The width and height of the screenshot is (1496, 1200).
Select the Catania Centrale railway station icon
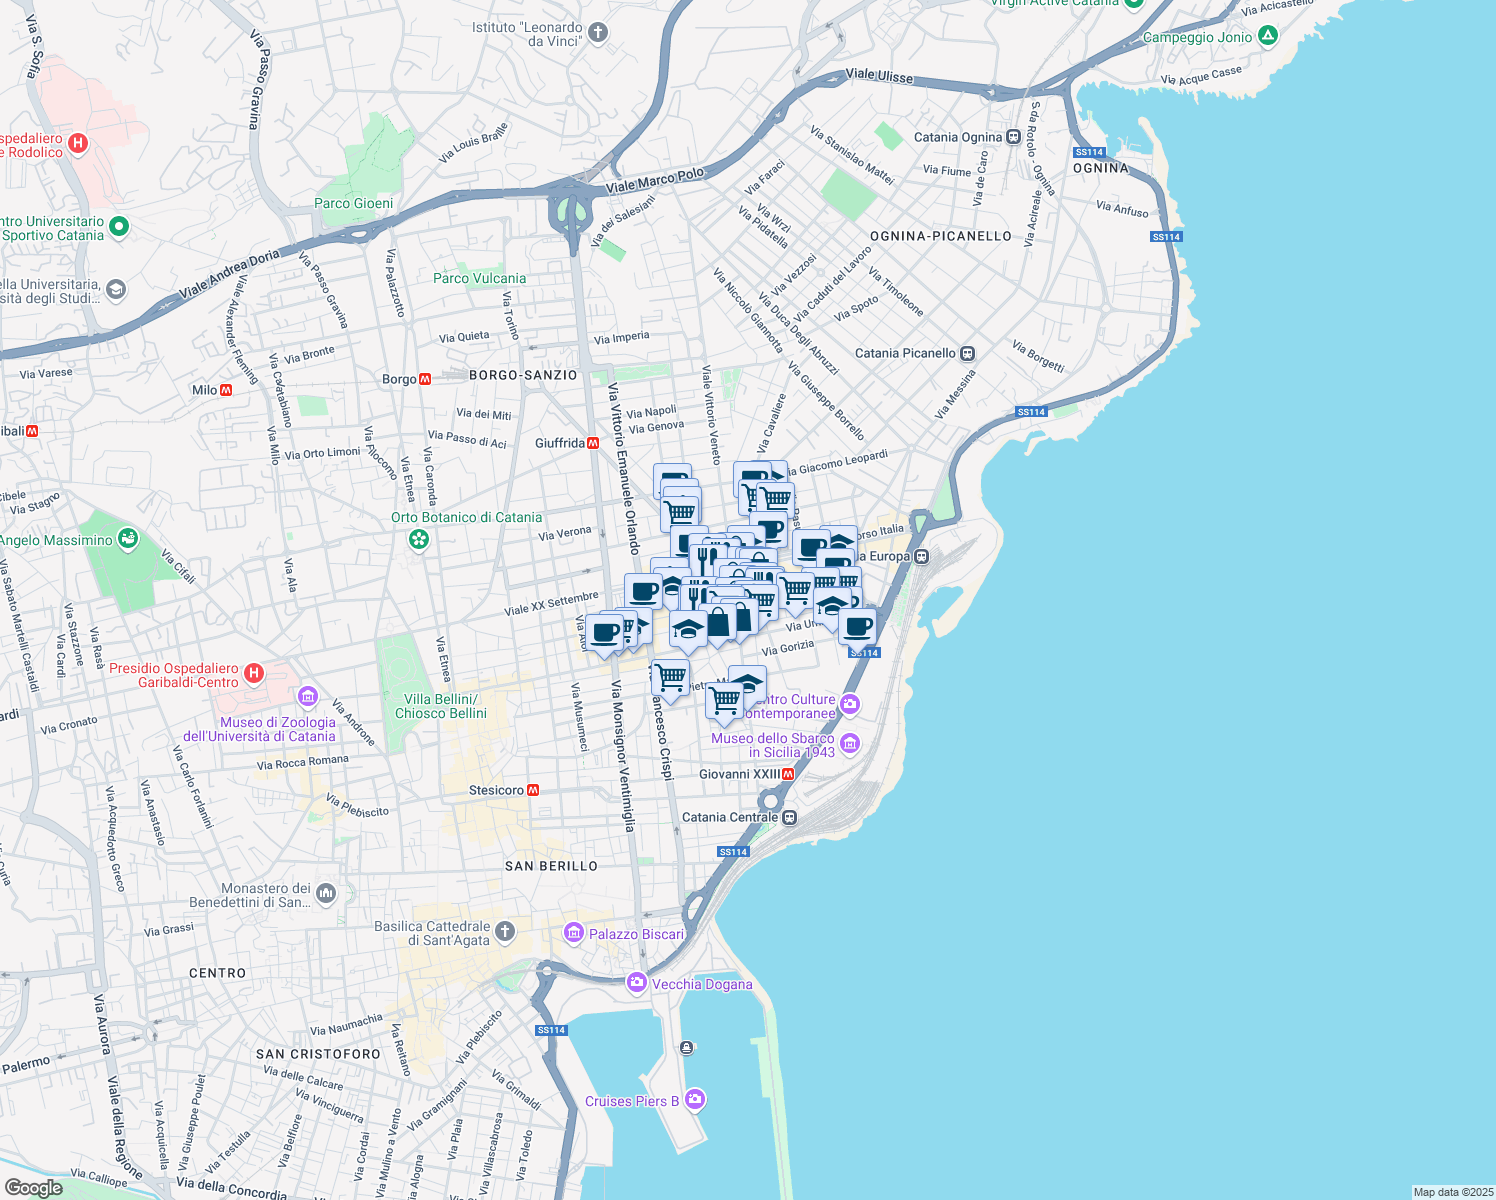point(788,817)
